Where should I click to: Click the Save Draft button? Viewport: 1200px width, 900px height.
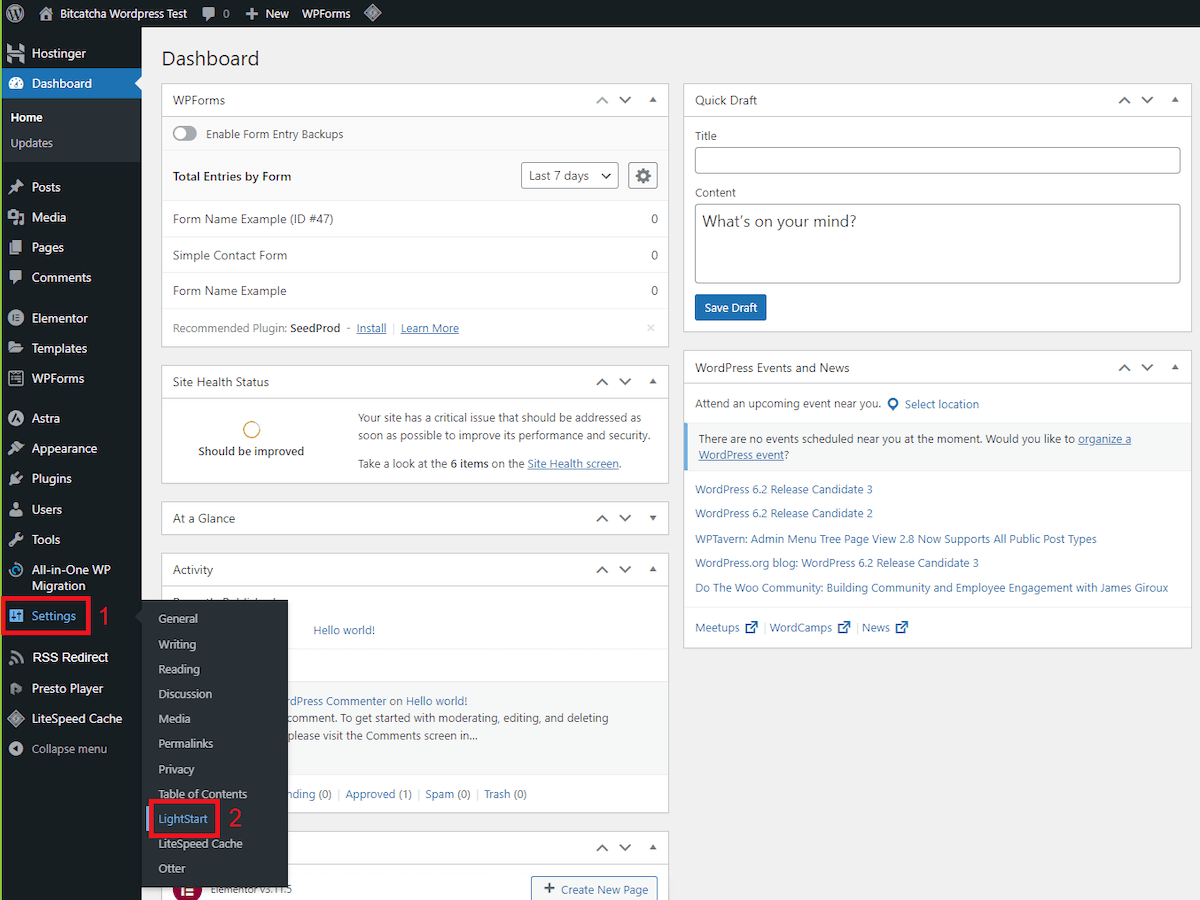click(x=730, y=307)
